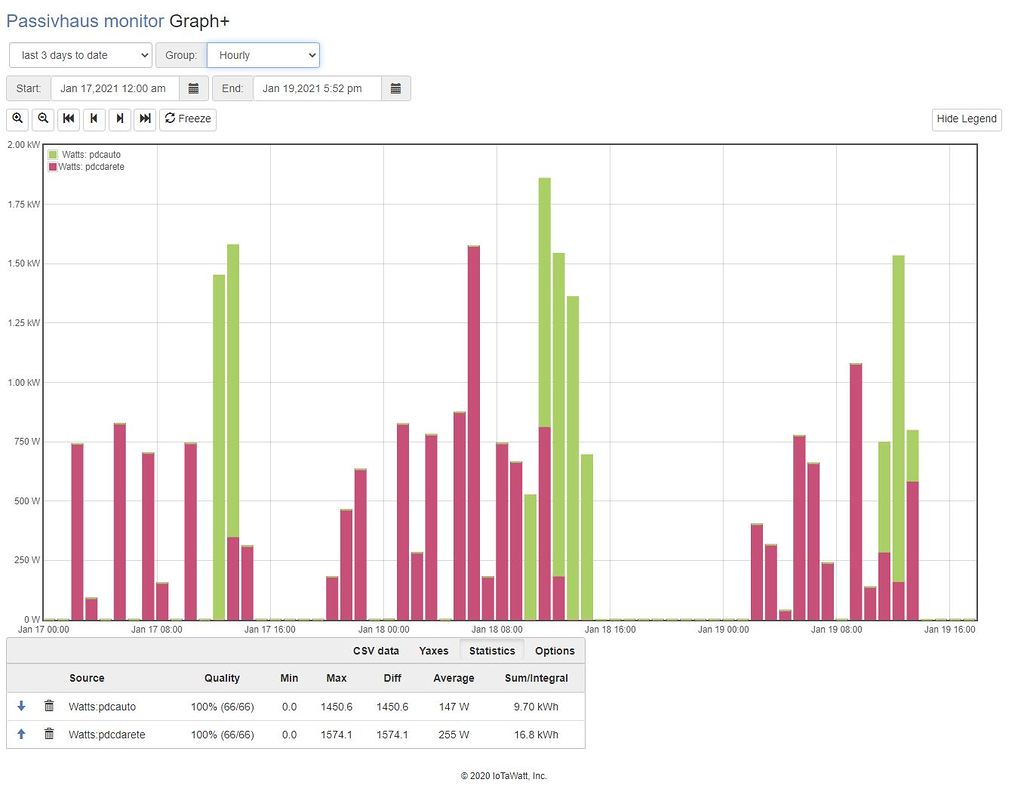Step back one period in the graph
1024x800 pixels.
point(94,119)
